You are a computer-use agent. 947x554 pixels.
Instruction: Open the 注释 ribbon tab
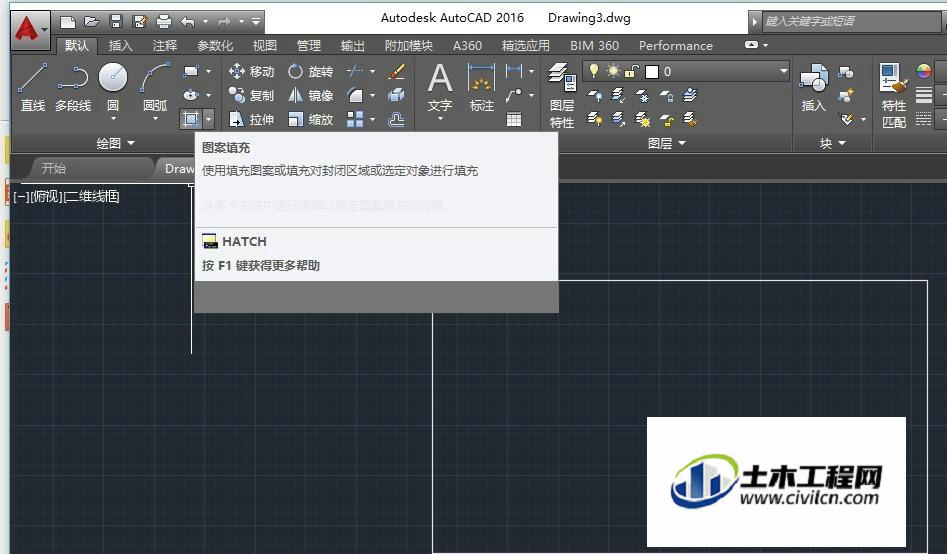coord(164,45)
